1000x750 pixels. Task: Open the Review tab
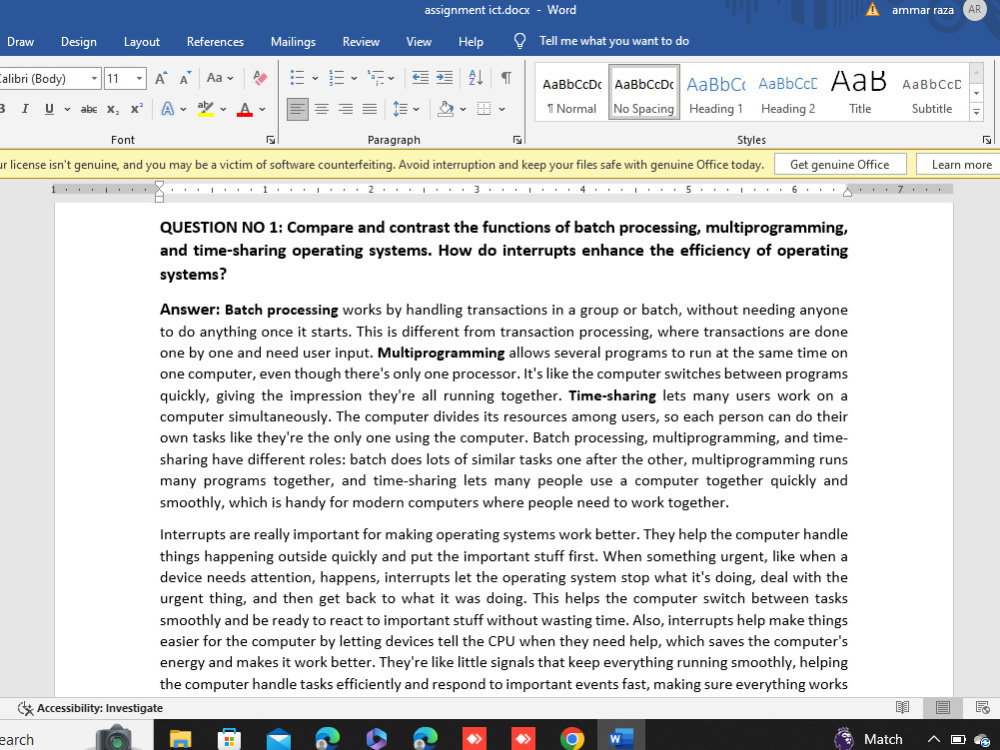(x=361, y=42)
